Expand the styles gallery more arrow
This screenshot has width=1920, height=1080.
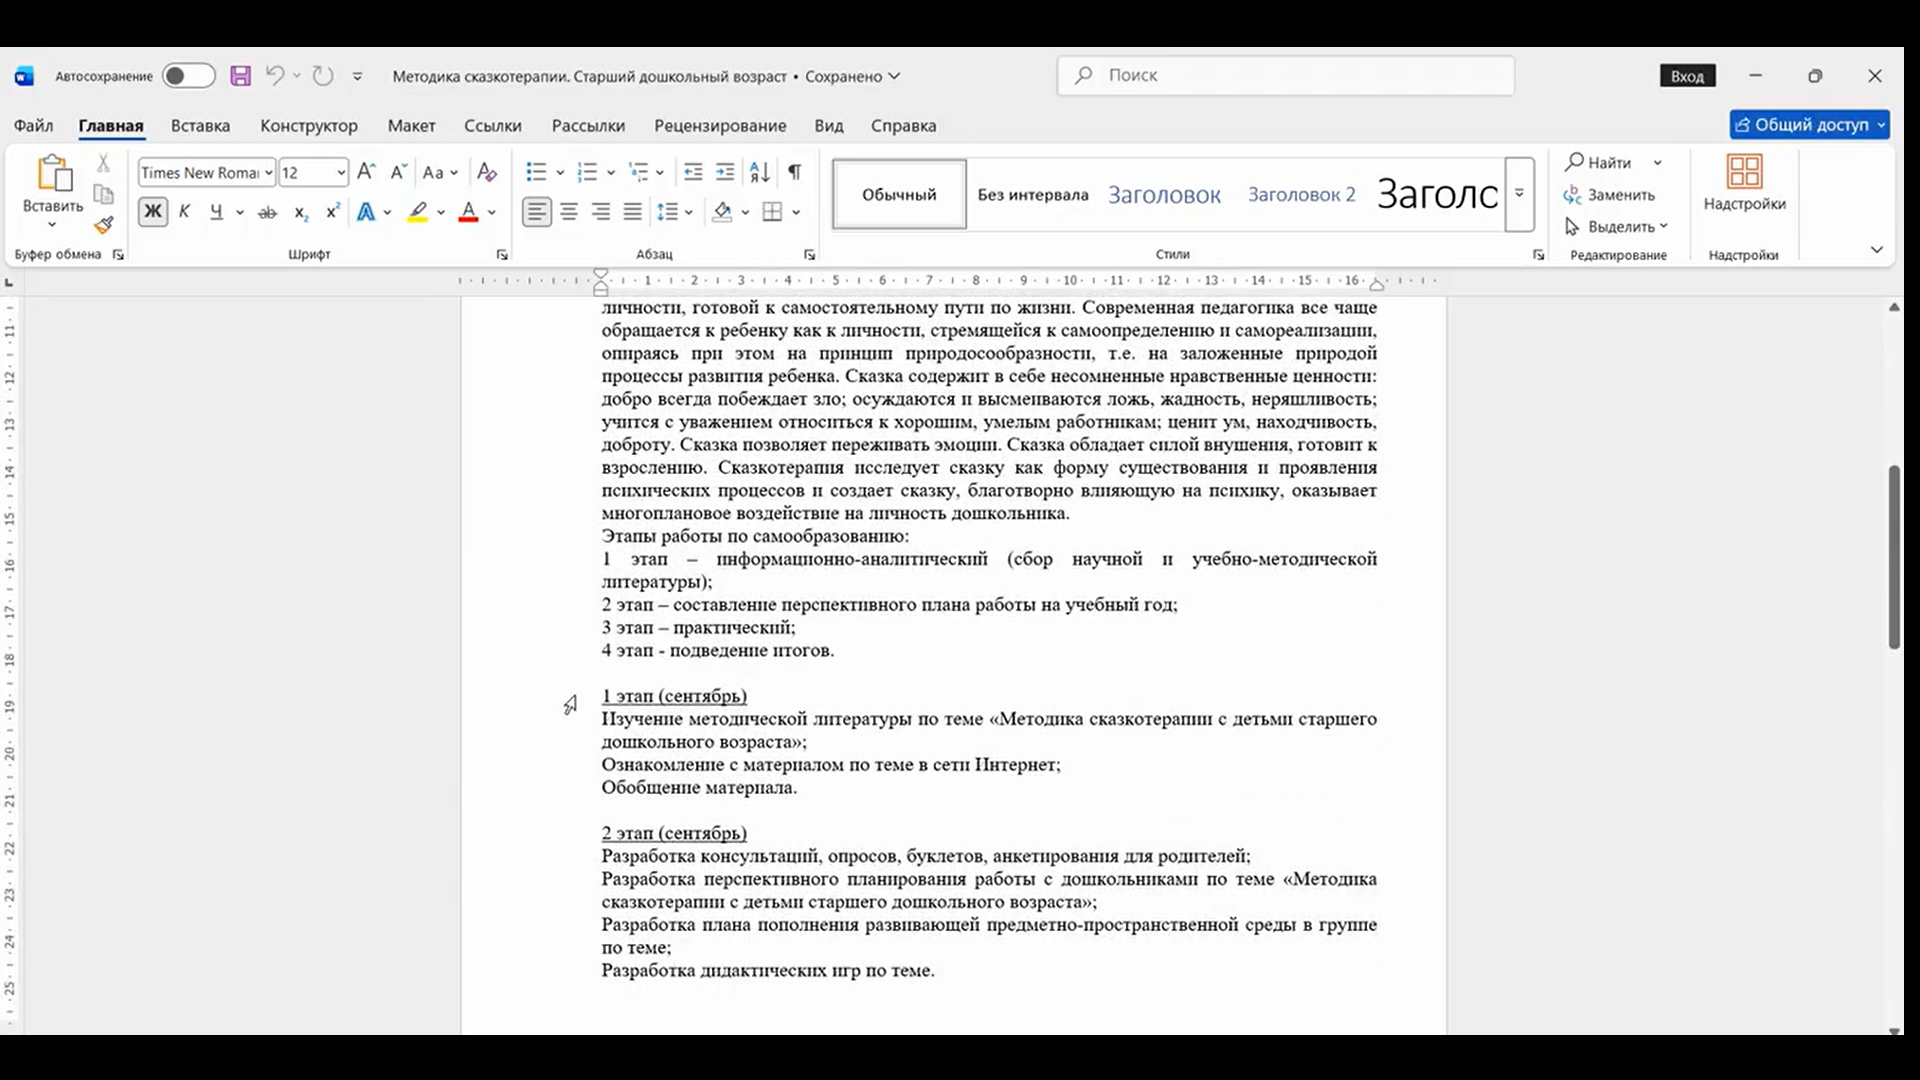click(1519, 194)
